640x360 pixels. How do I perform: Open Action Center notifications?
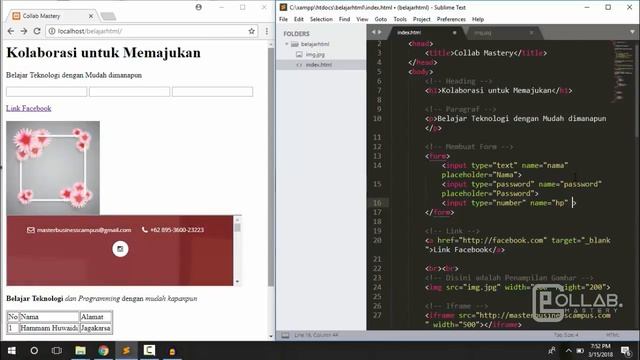tap(626, 351)
